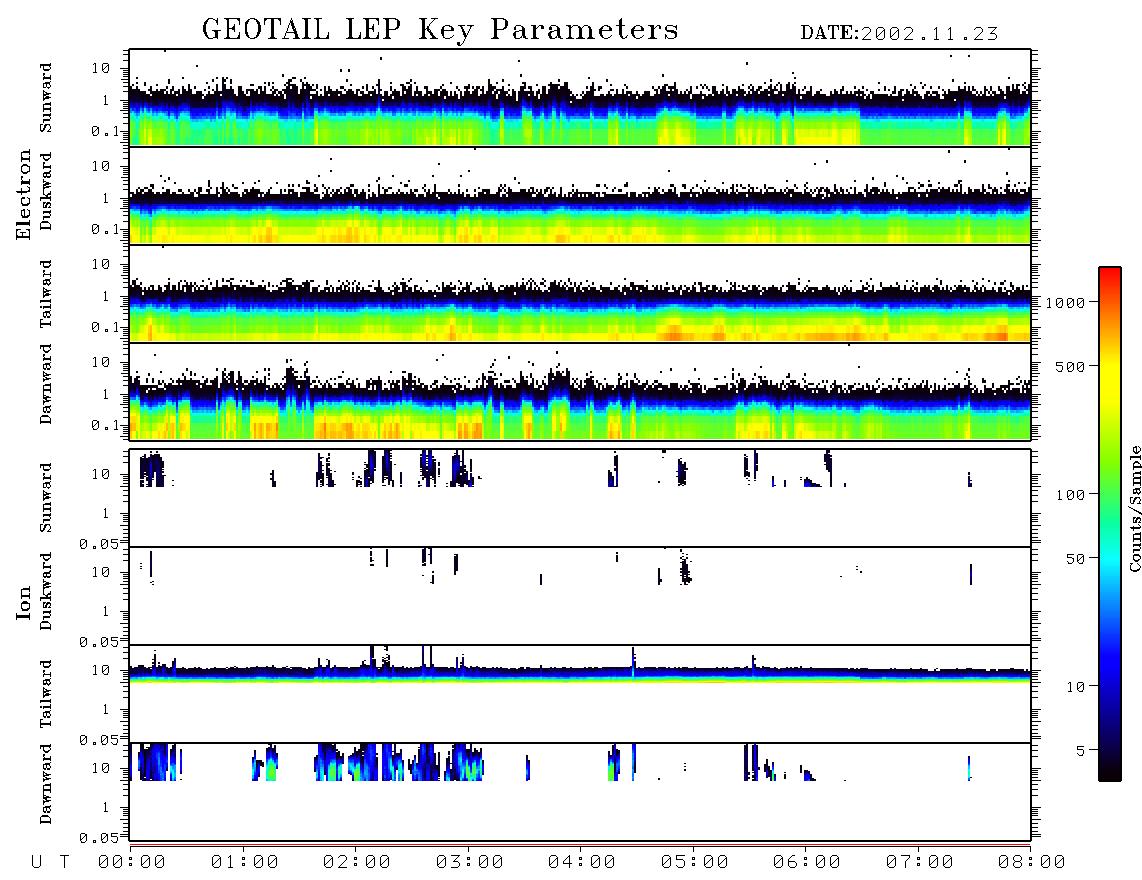
Task: Click the 06:00 time tick label
Action: (x=807, y=863)
